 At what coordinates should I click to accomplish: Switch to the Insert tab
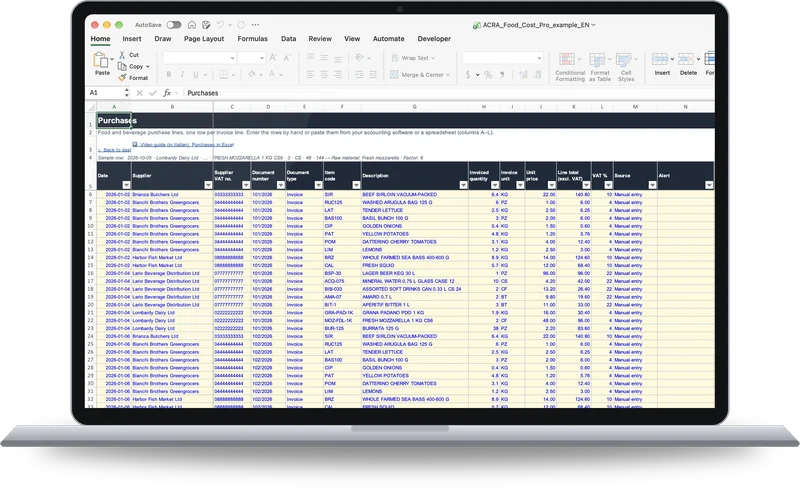coord(132,39)
